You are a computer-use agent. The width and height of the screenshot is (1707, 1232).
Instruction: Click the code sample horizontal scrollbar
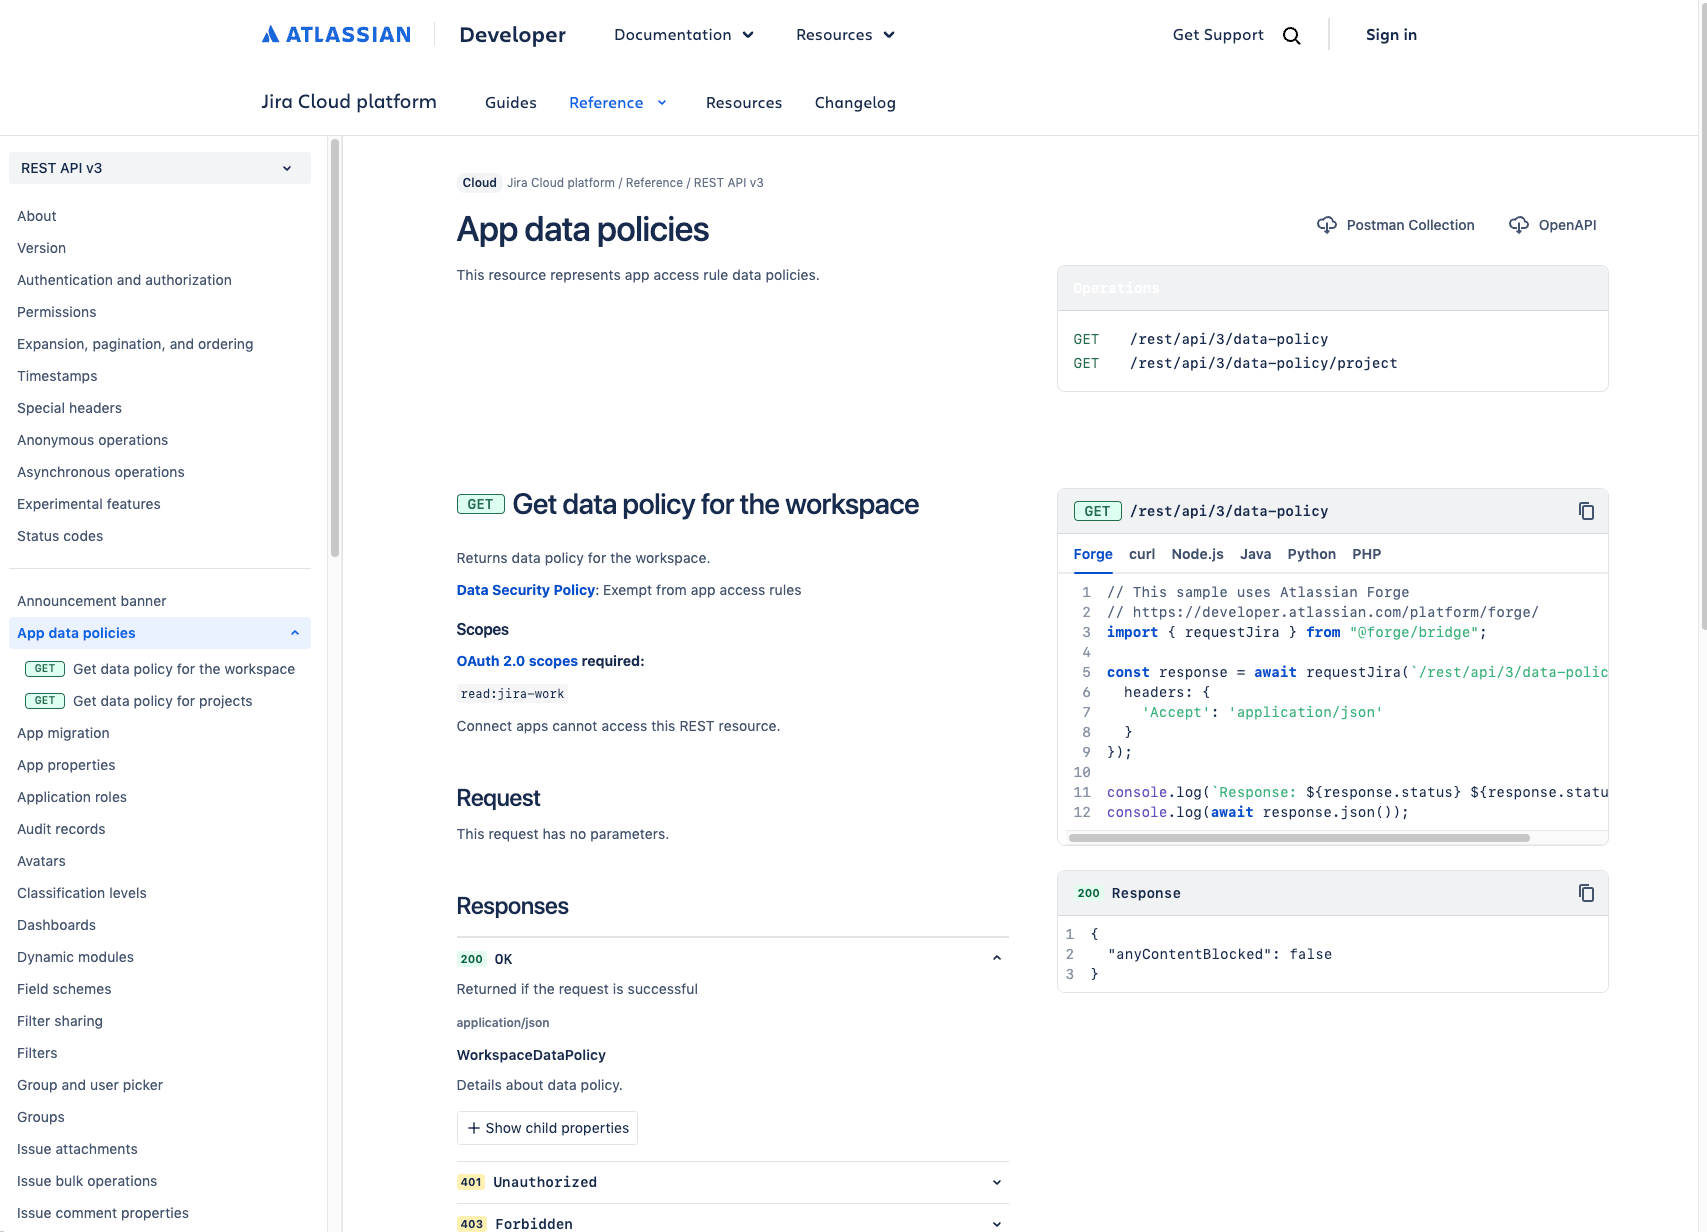coord(1298,838)
